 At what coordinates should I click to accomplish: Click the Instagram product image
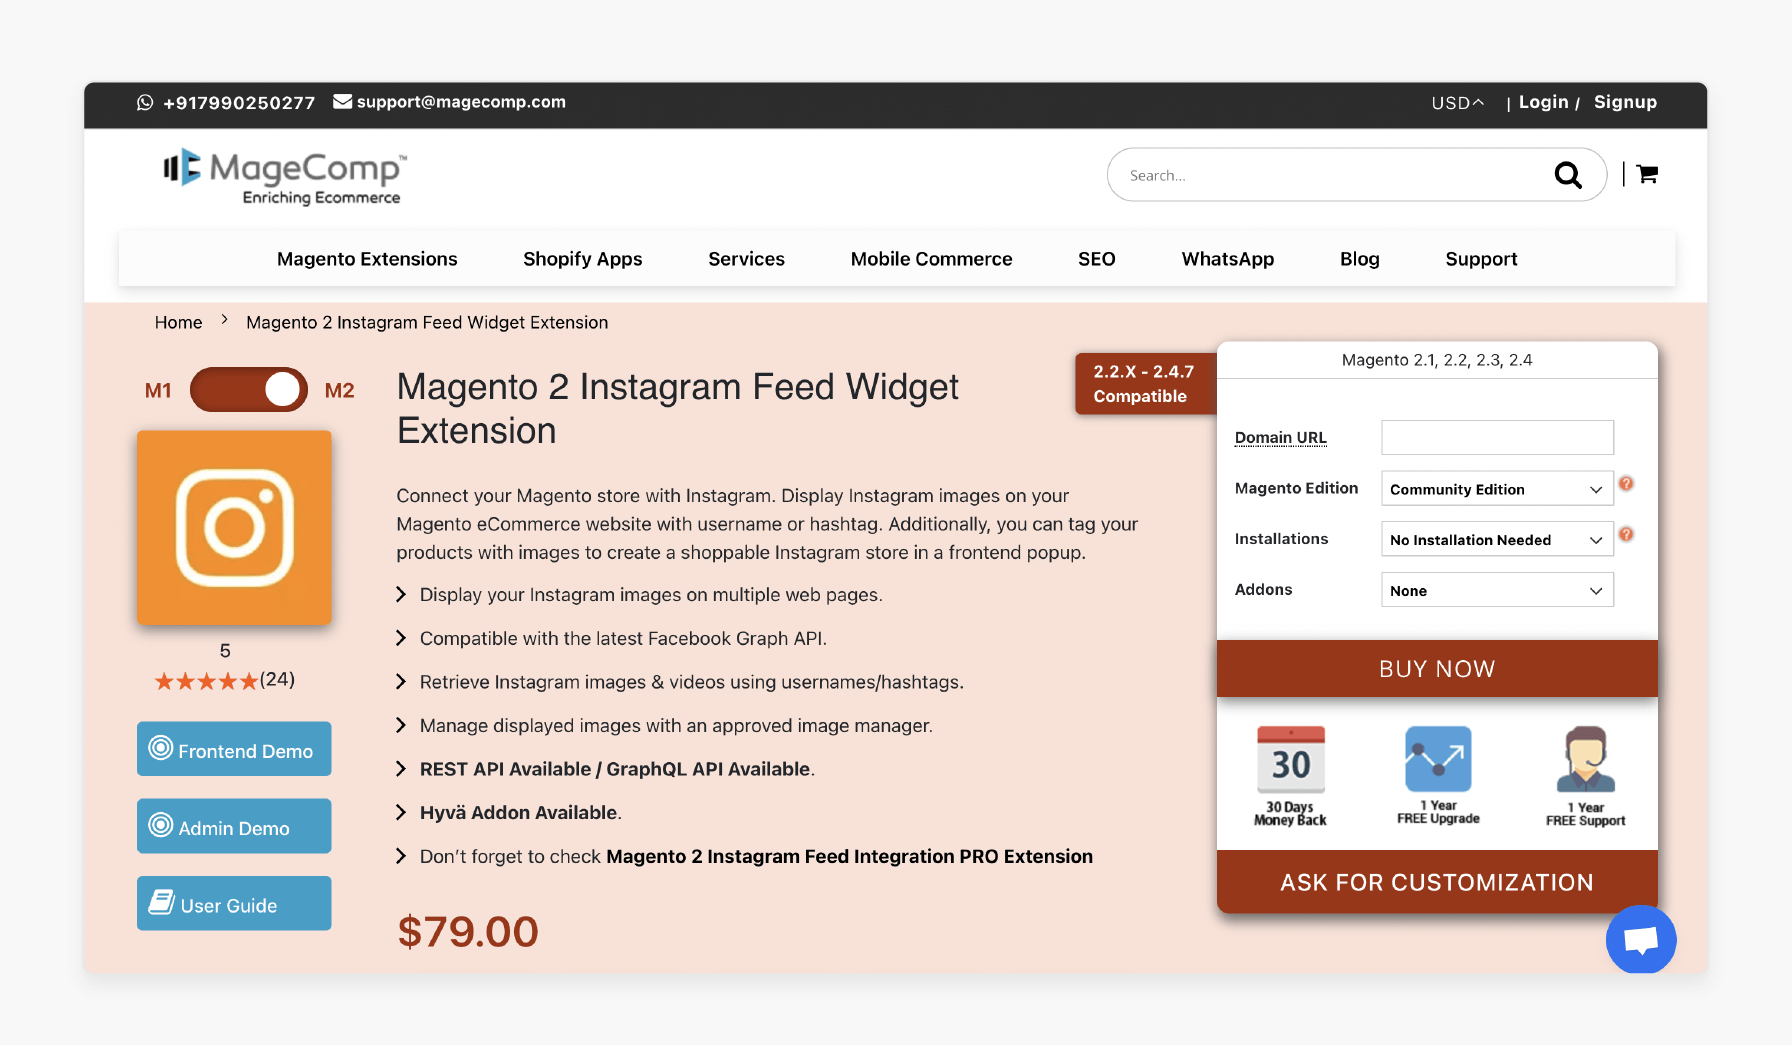click(x=234, y=528)
